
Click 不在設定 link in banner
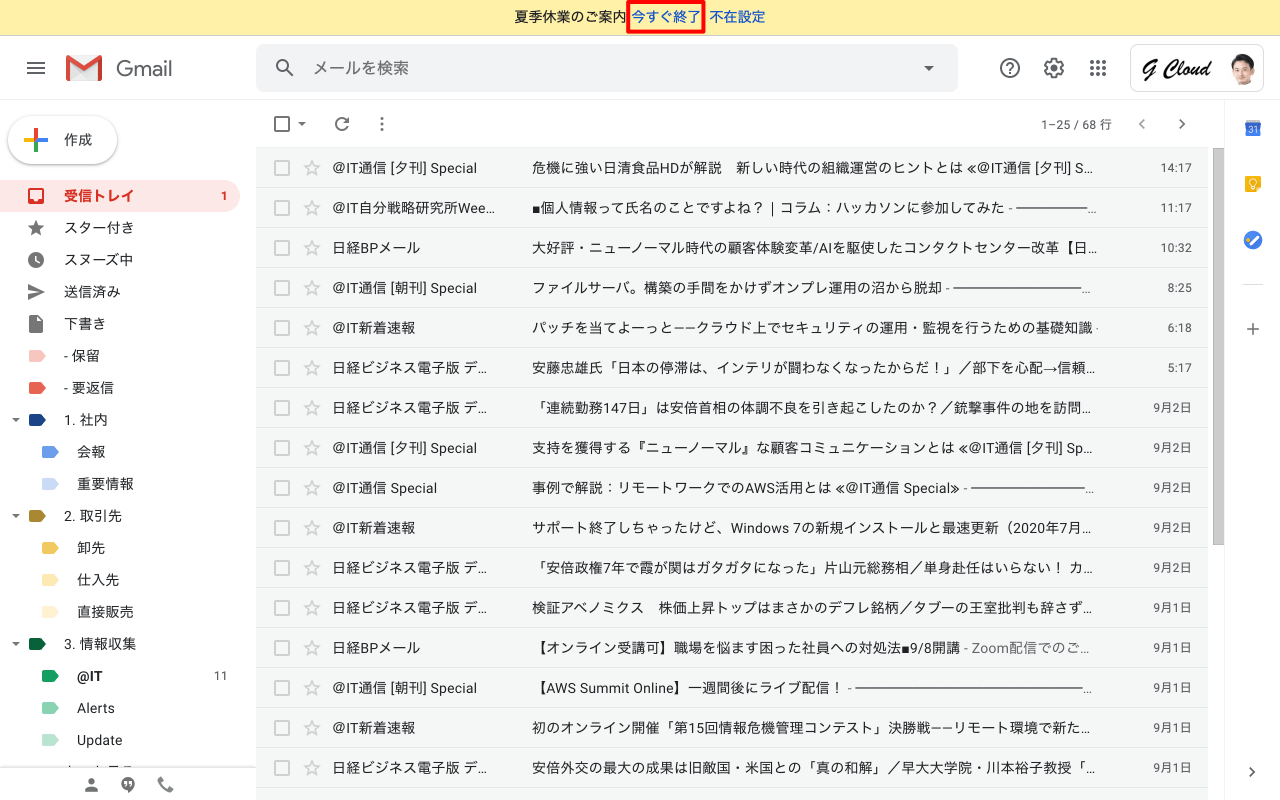click(737, 17)
